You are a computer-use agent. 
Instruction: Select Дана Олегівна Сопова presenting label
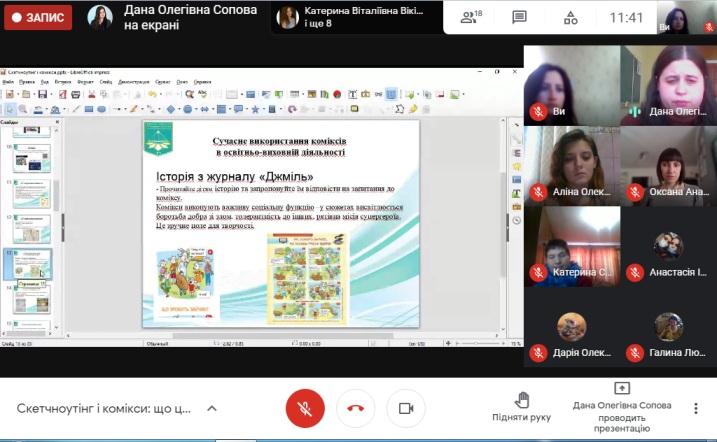click(x=190, y=17)
